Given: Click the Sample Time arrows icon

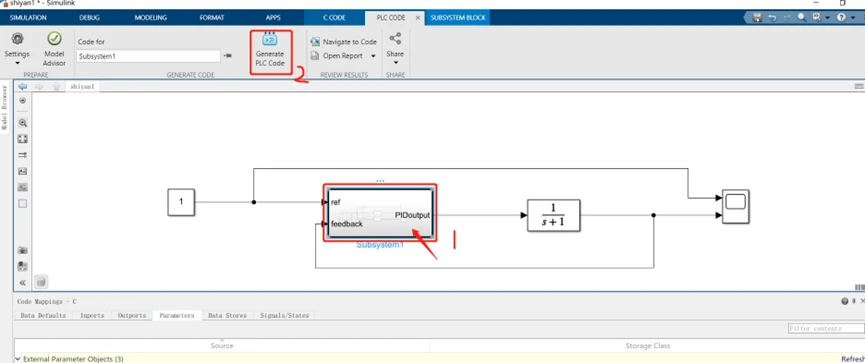Looking at the screenshot, I should pyautogui.click(x=23, y=155).
